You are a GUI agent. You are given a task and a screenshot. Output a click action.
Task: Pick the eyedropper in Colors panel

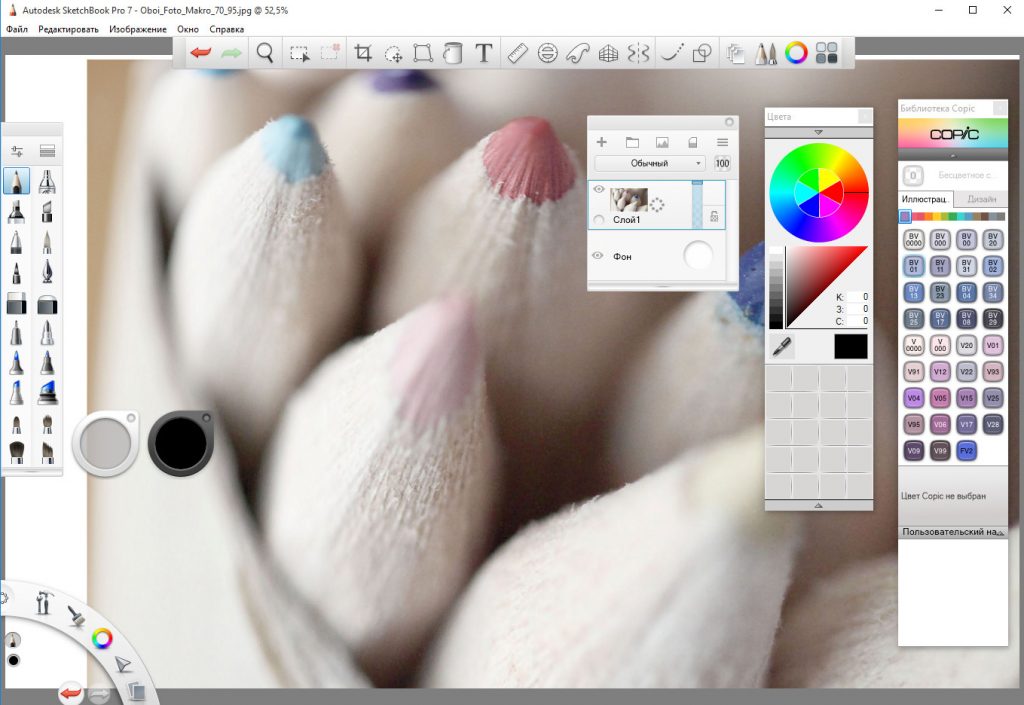tap(782, 346)
